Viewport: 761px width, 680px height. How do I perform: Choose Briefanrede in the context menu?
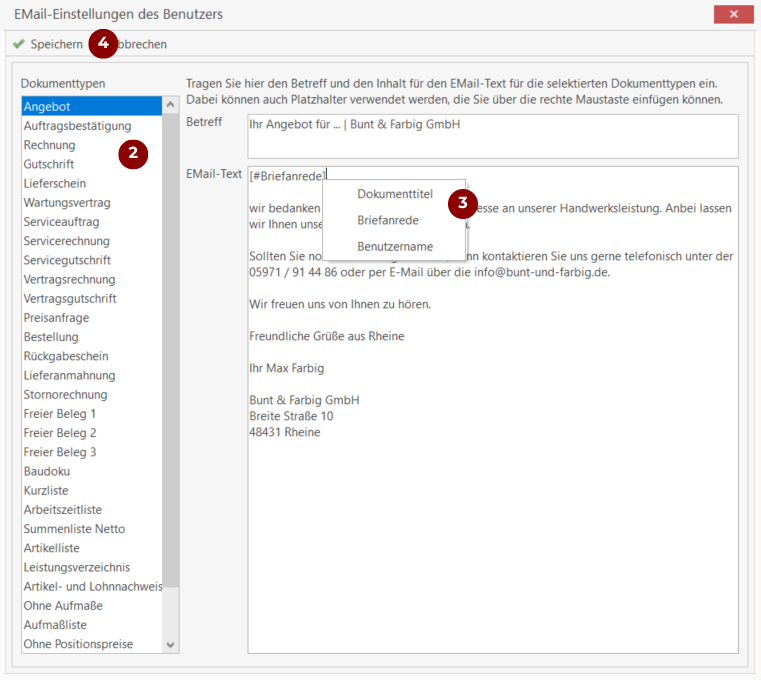tap(387, 220)
